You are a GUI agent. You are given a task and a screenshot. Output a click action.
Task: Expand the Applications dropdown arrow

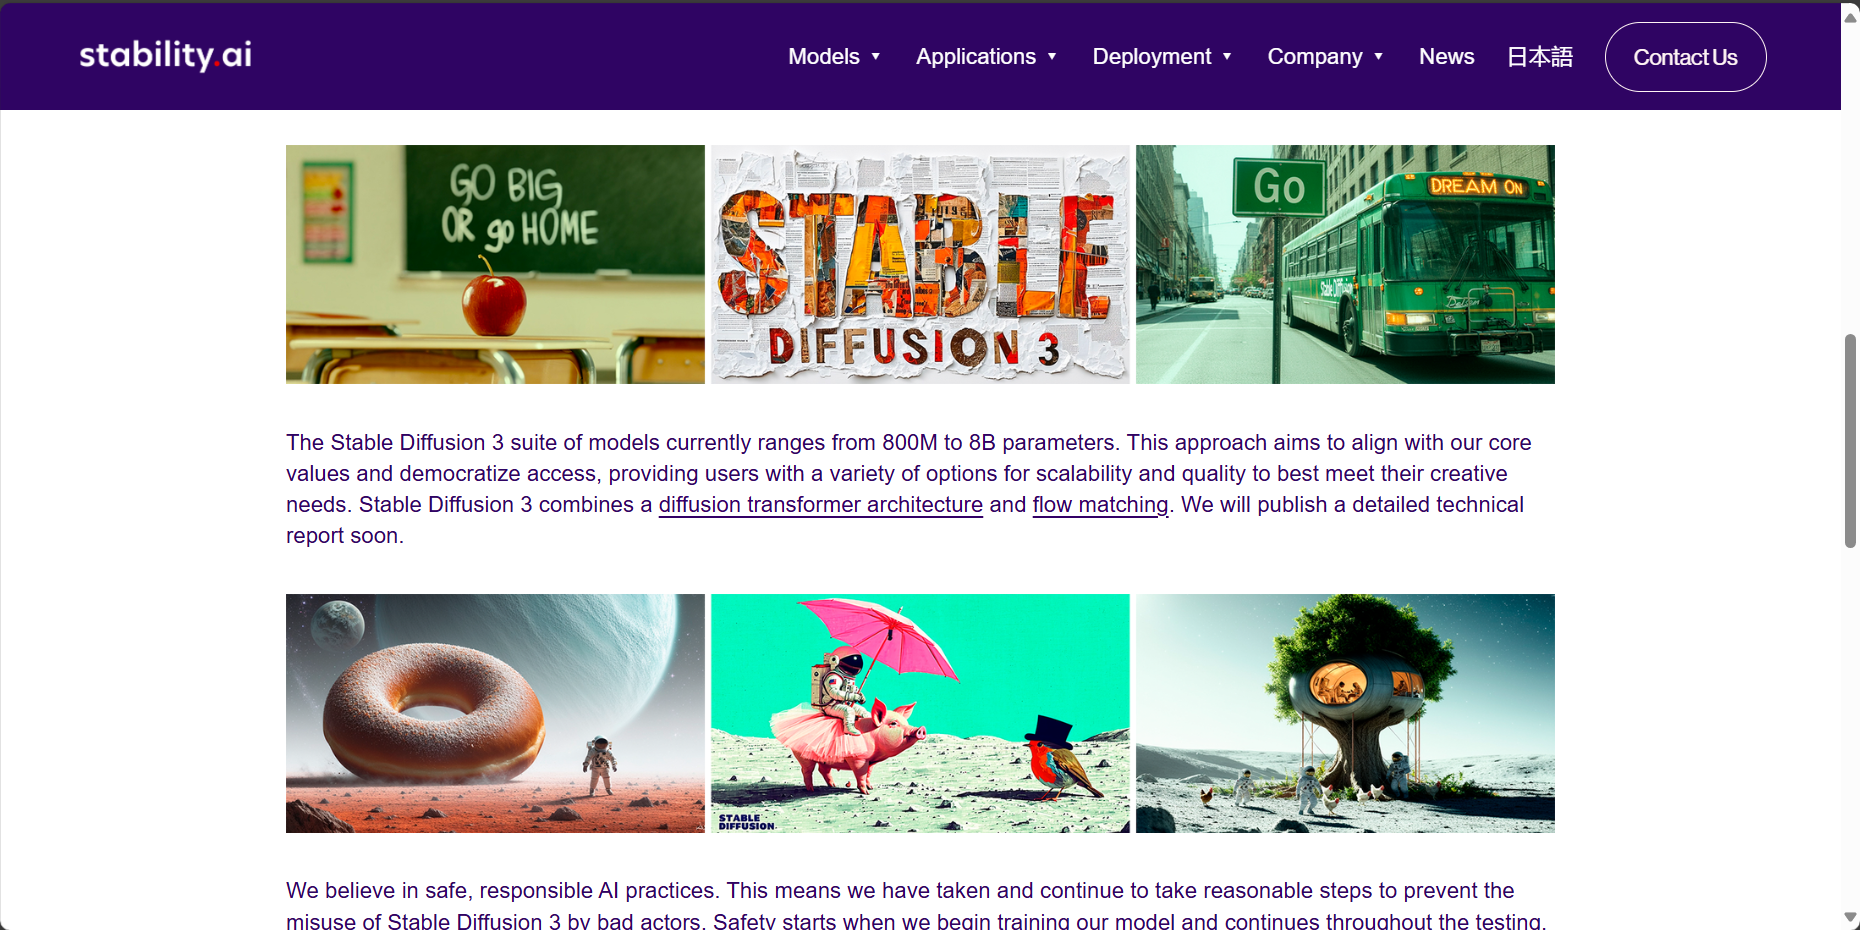click(x=1052, y=57)
